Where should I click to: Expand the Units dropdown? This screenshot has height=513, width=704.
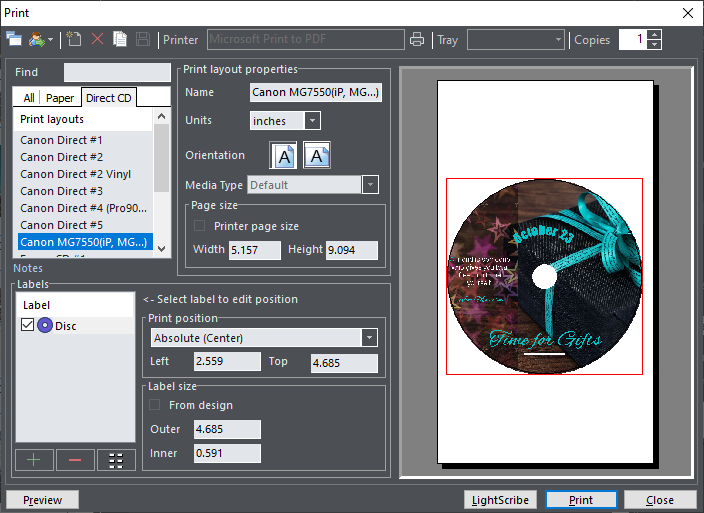pos(312,121)
